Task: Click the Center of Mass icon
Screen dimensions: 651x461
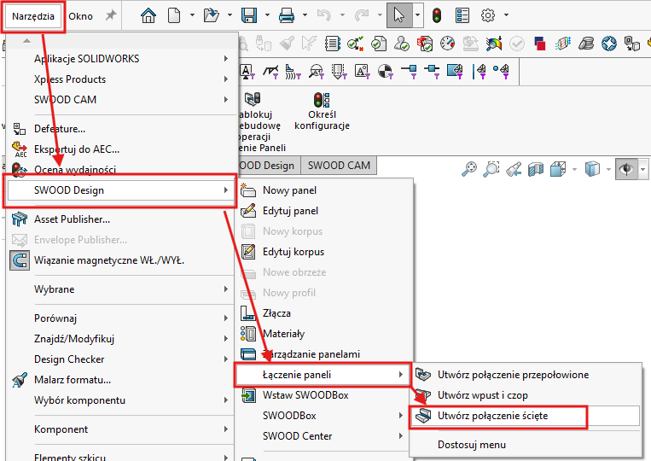Action: (385, 72)
